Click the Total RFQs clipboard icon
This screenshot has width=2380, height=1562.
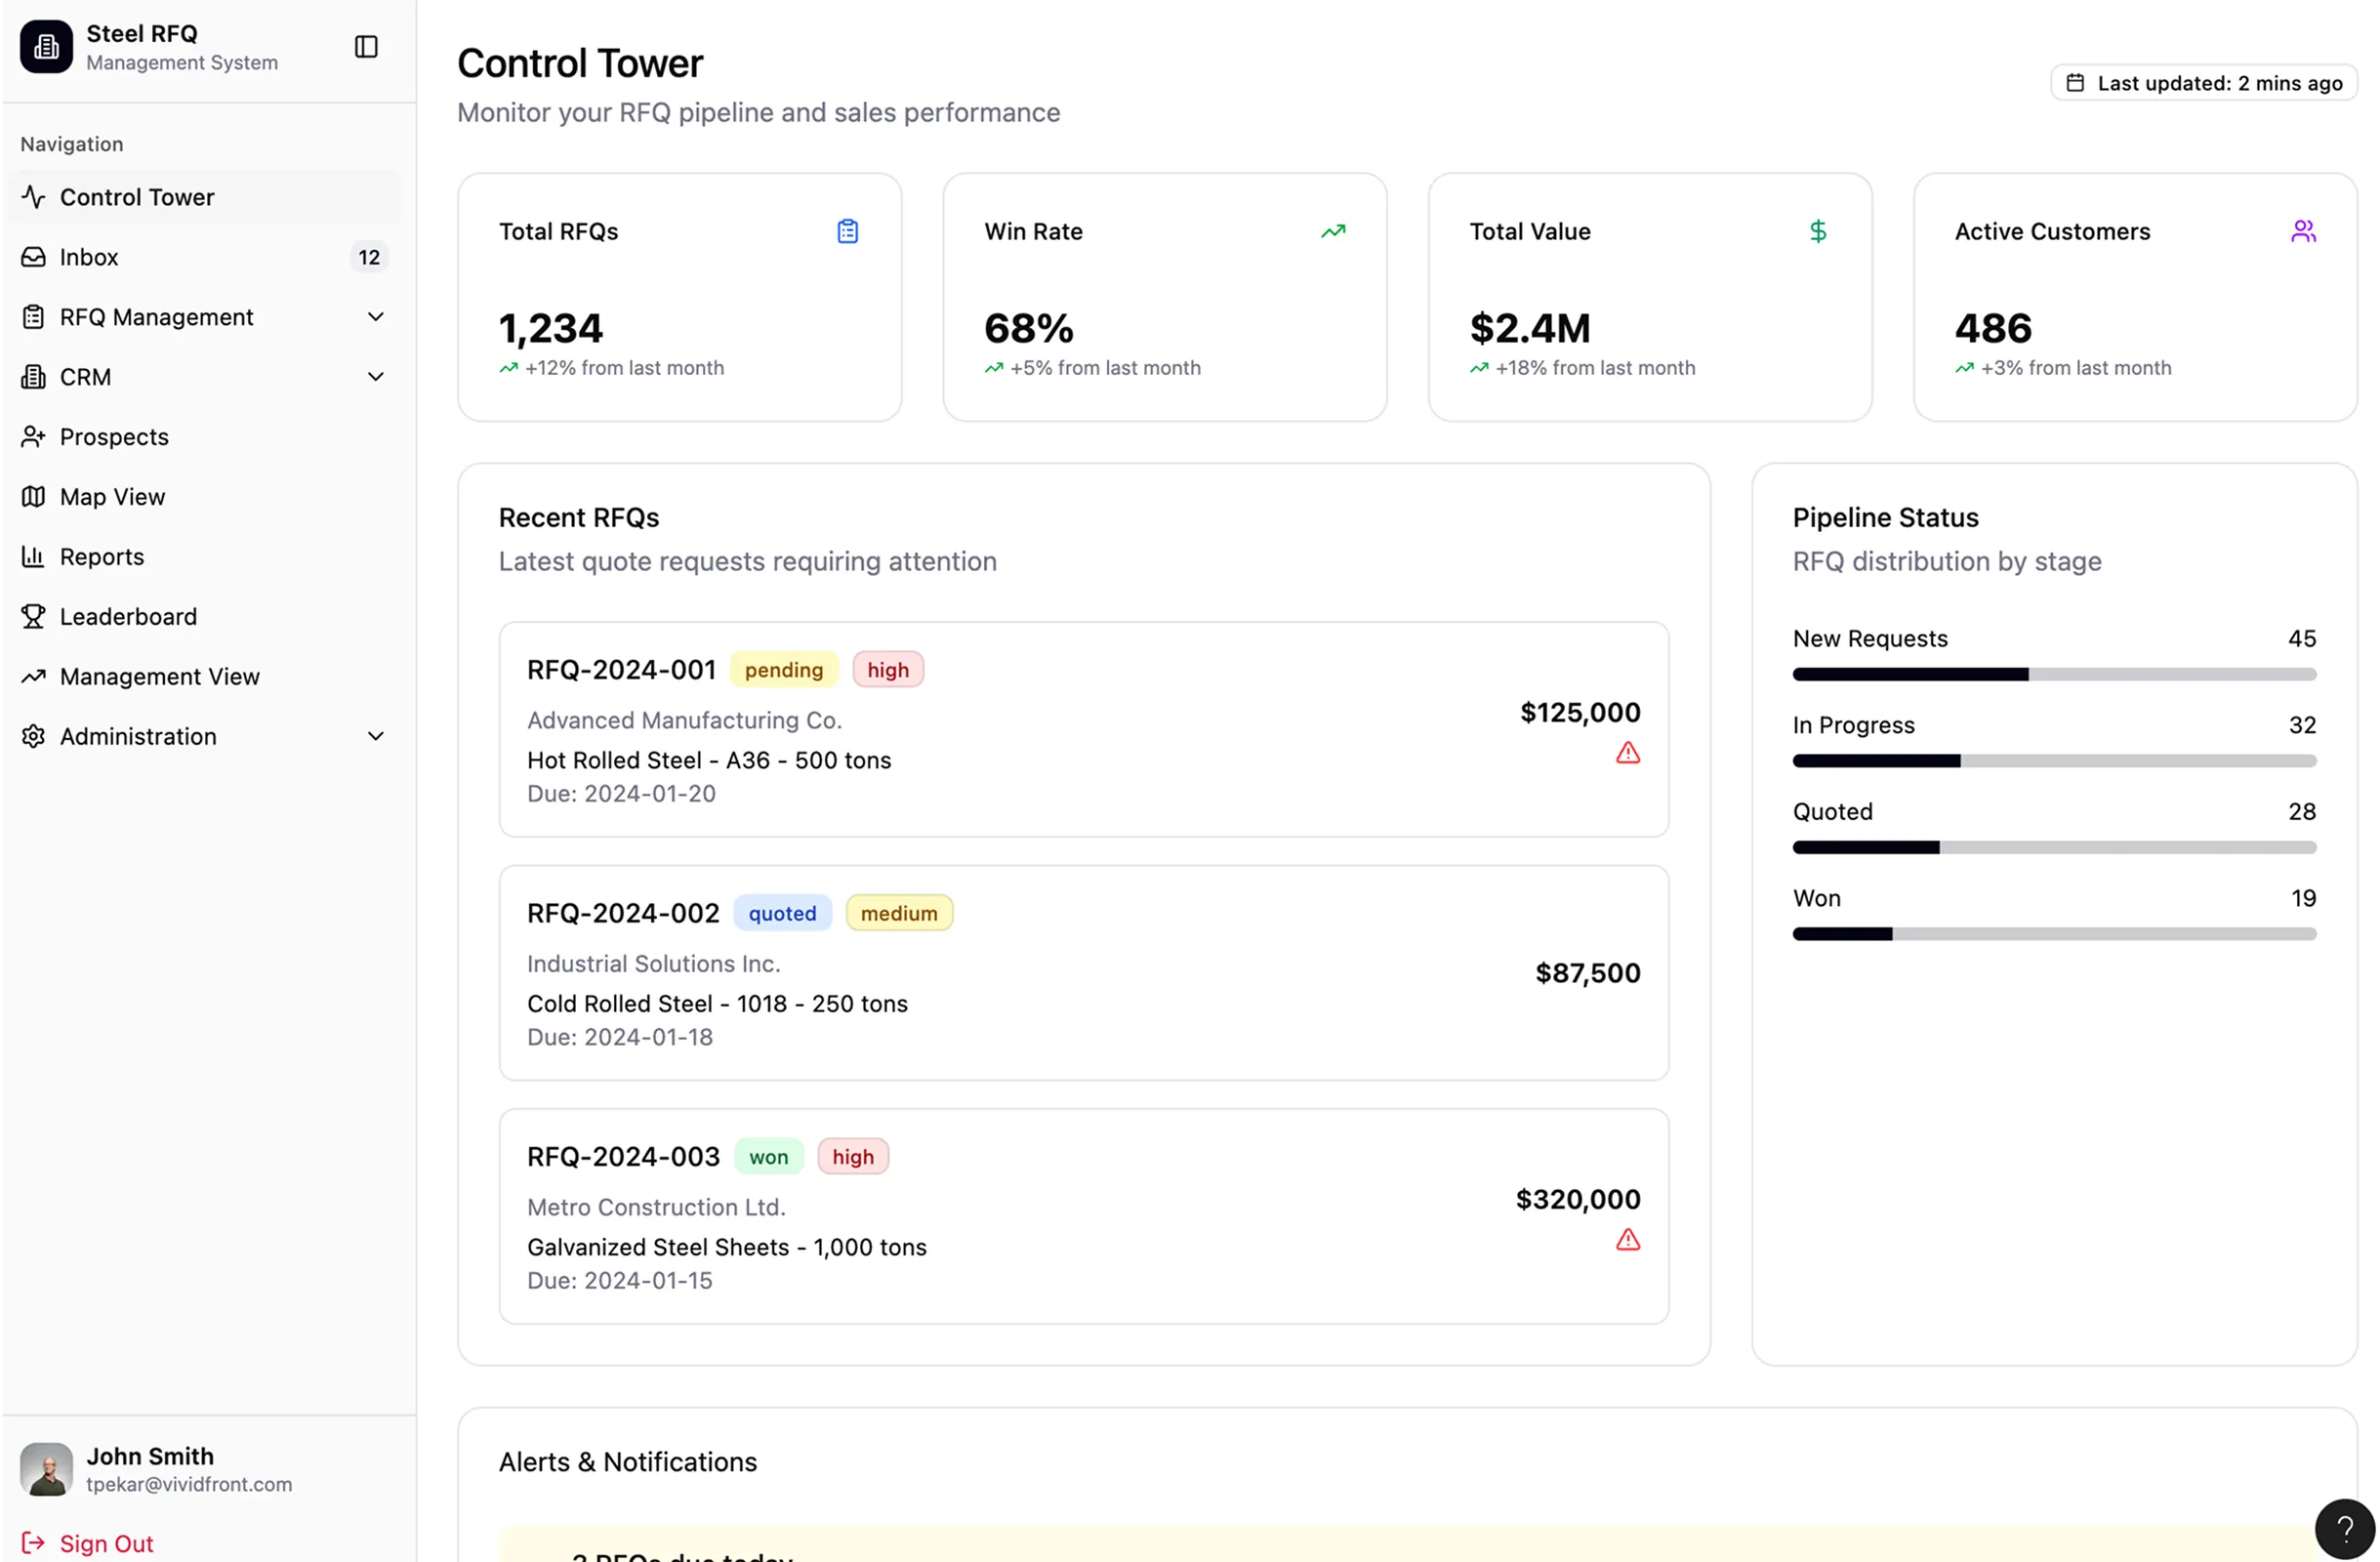tap(847, 232)
